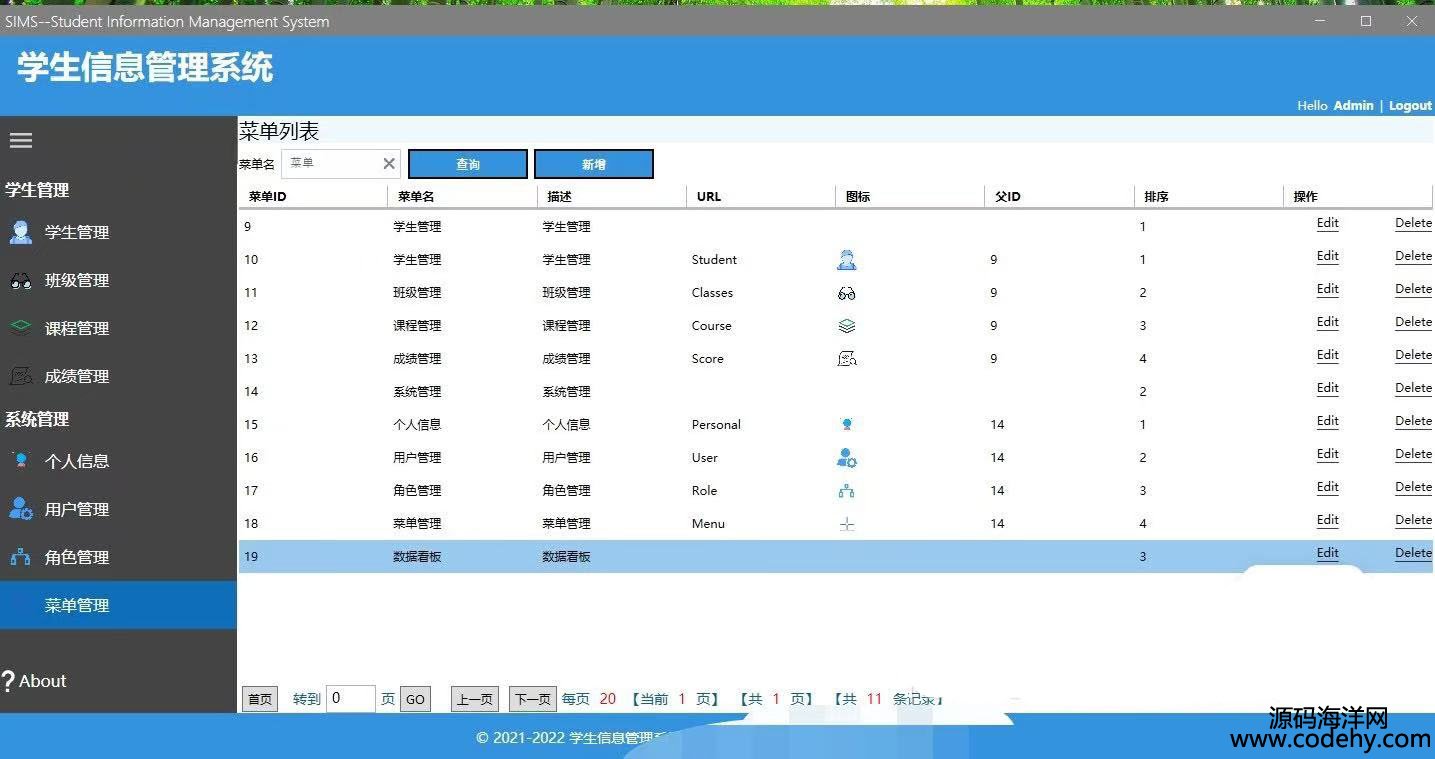Open 成绩管理 in the sidebar
The height and width of the screenshot is (759, 1435).
[77, 376]
